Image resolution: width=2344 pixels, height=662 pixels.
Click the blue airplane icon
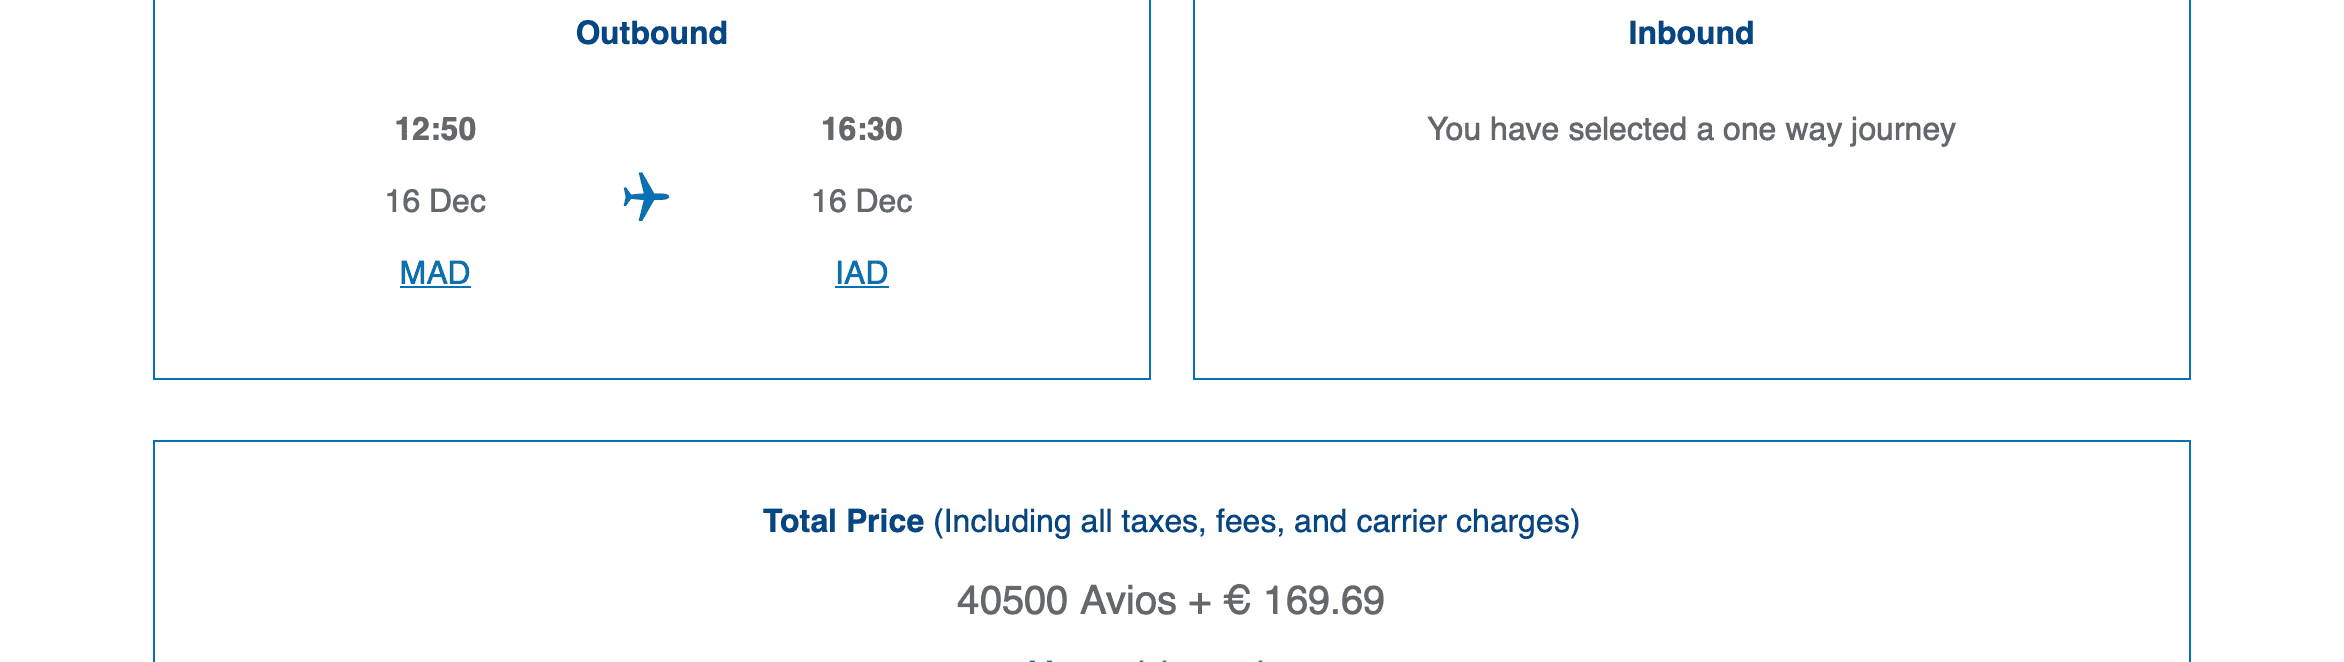(x=646, y=197)
